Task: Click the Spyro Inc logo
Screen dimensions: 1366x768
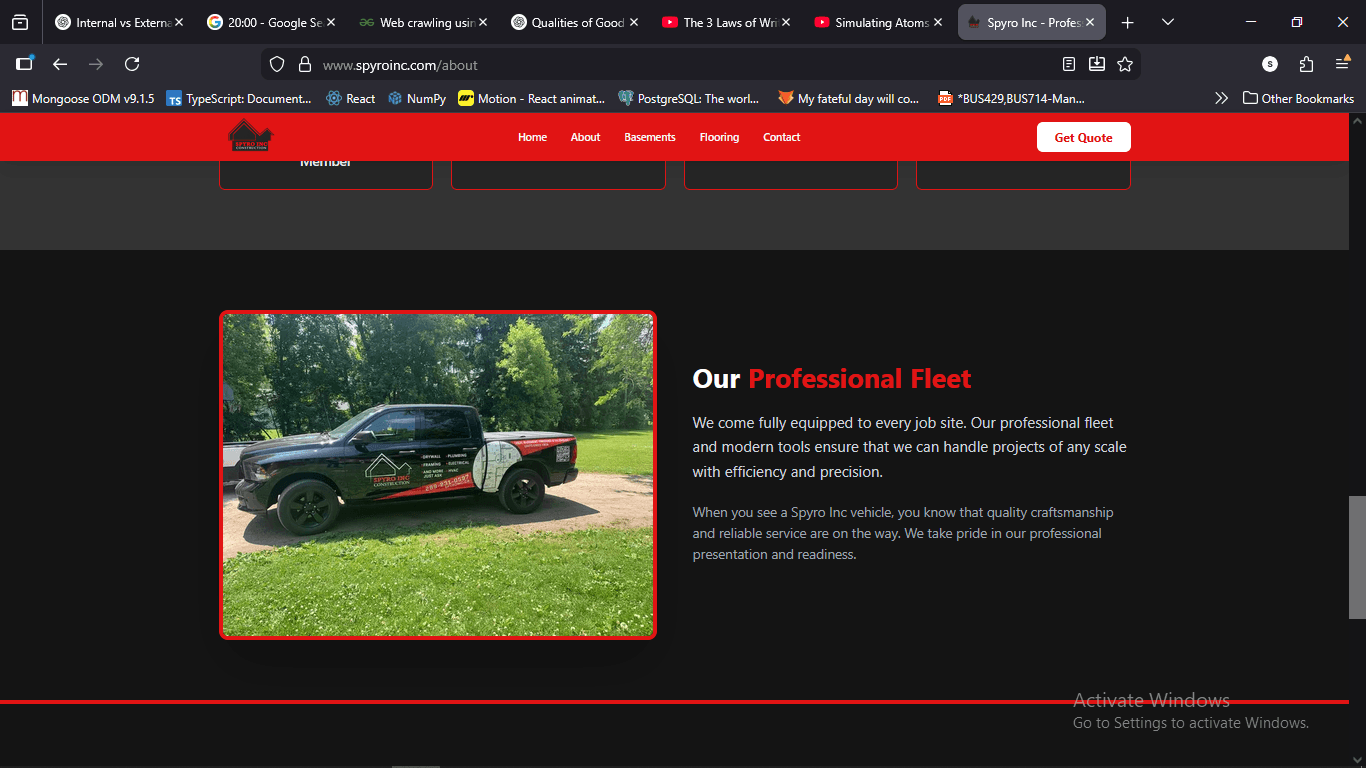Action: tap(250, 136)
